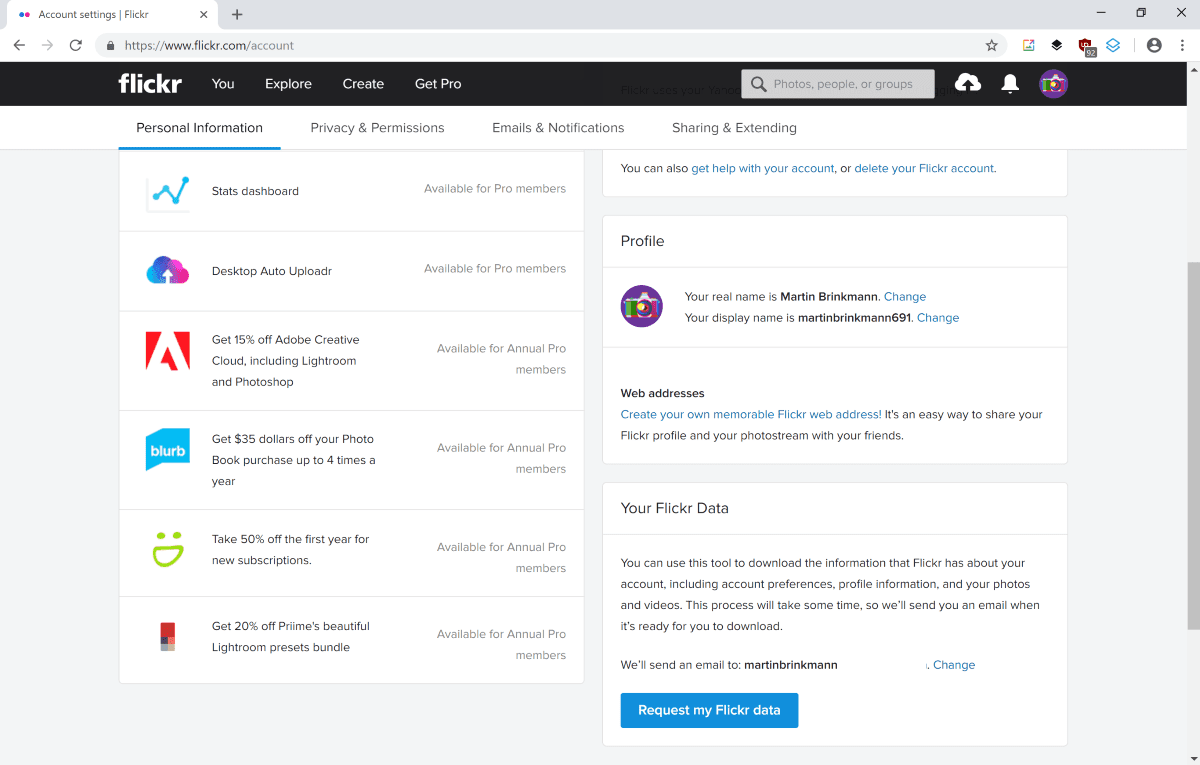Open notifications bell icon
The image size is (1200, 765).
(x=1010, y=84)
